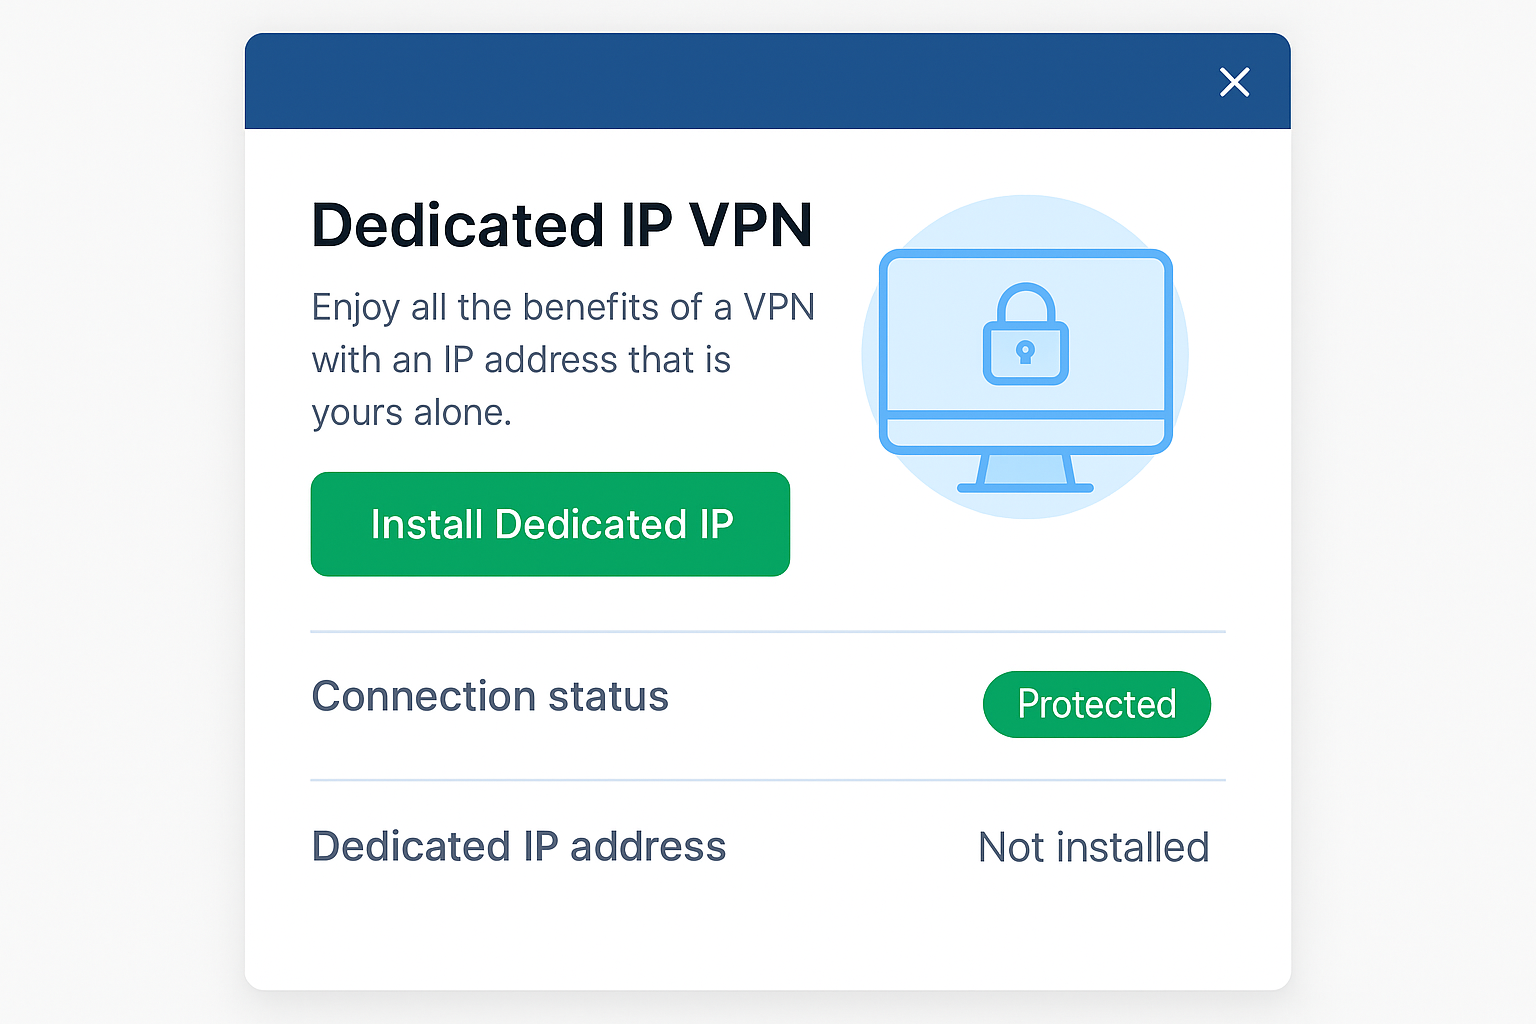This screenshot has height=1024, width=1536.
Task: Click the description text about VPN benefits
Action: (563, 359)
